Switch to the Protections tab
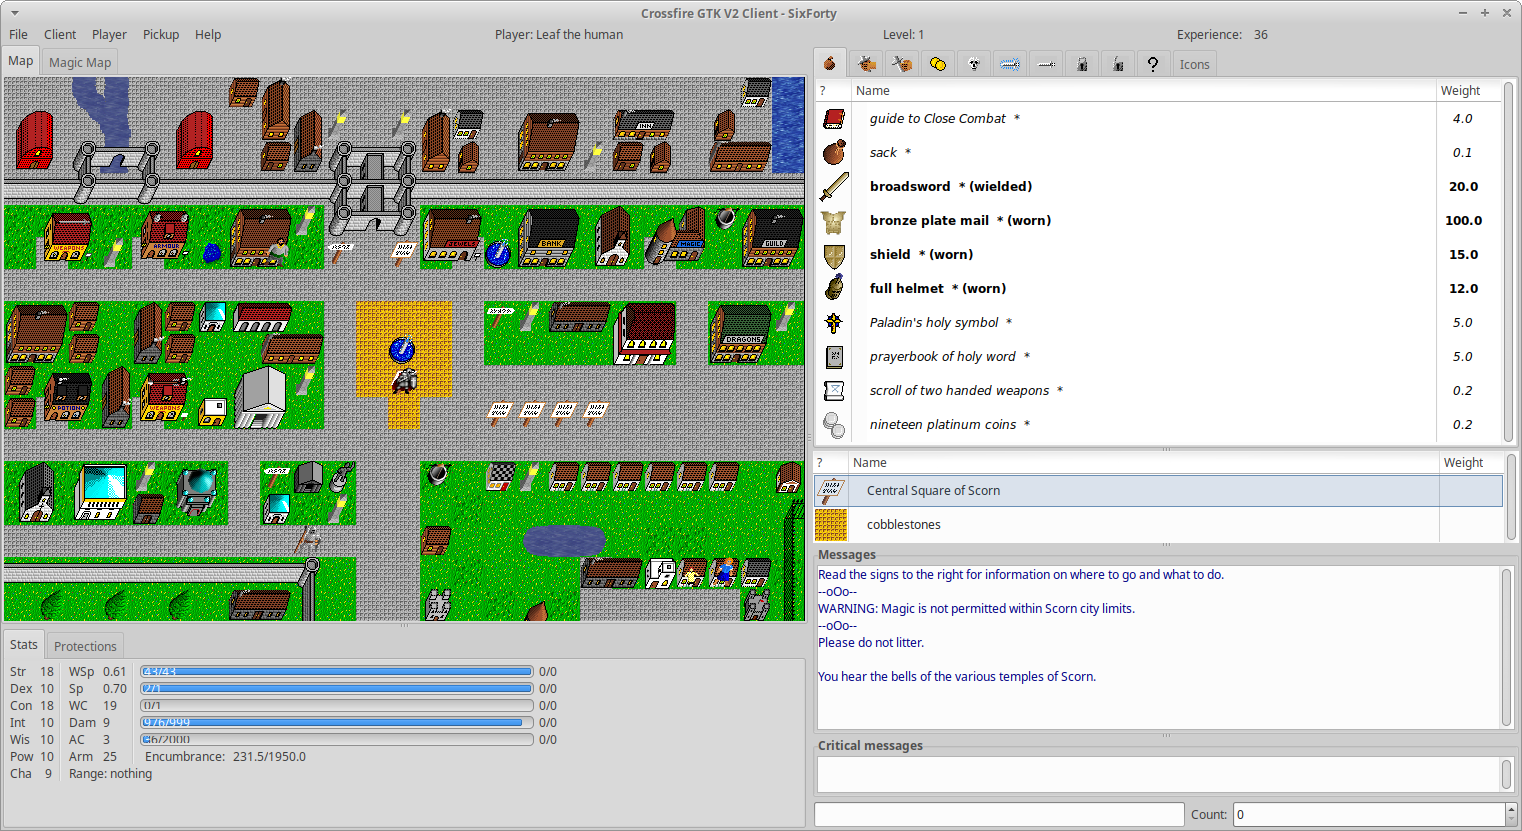 coord(85,646)
